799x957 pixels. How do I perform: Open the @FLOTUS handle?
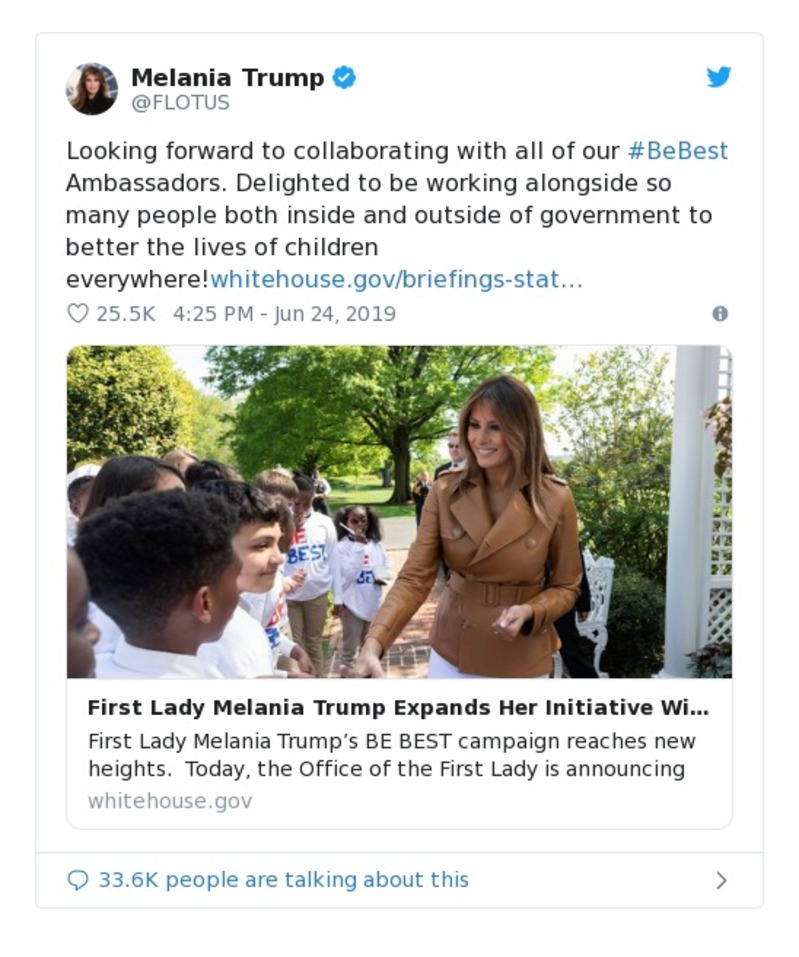coord(180,103)
